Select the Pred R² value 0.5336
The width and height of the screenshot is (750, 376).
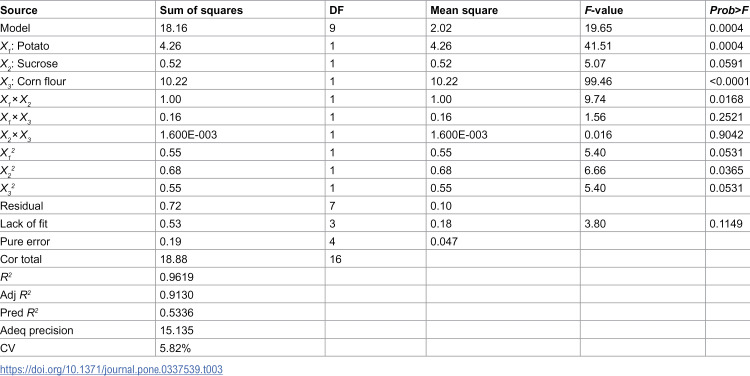[x=176, y=312]
